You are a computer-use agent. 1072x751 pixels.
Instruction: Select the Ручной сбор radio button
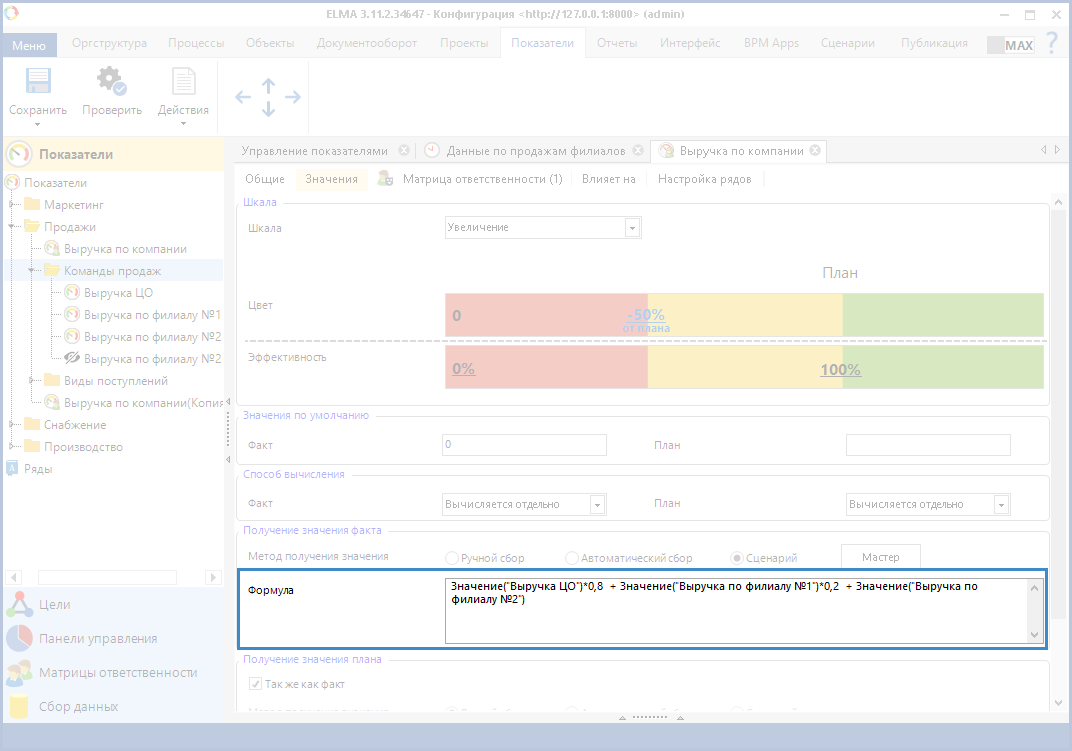pos(452,558)
